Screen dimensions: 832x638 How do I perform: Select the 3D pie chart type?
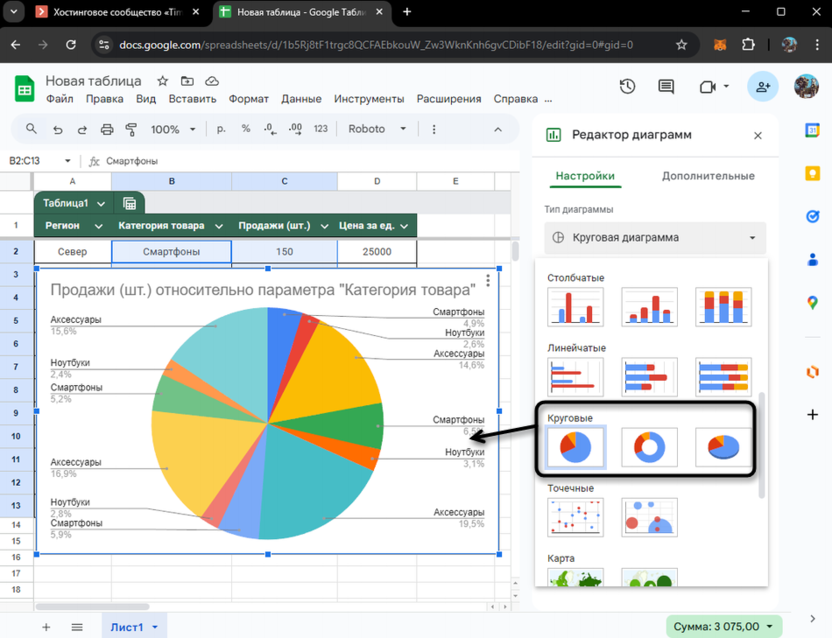(x=723, y=447)
